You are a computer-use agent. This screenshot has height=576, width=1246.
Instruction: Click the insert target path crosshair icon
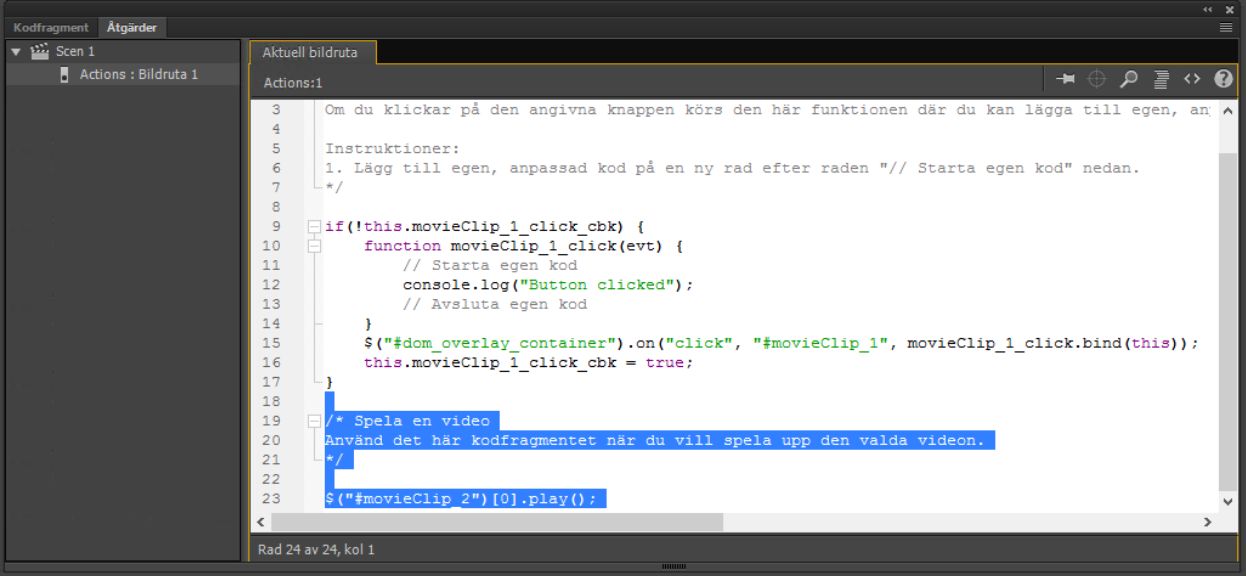(1097, 79)
